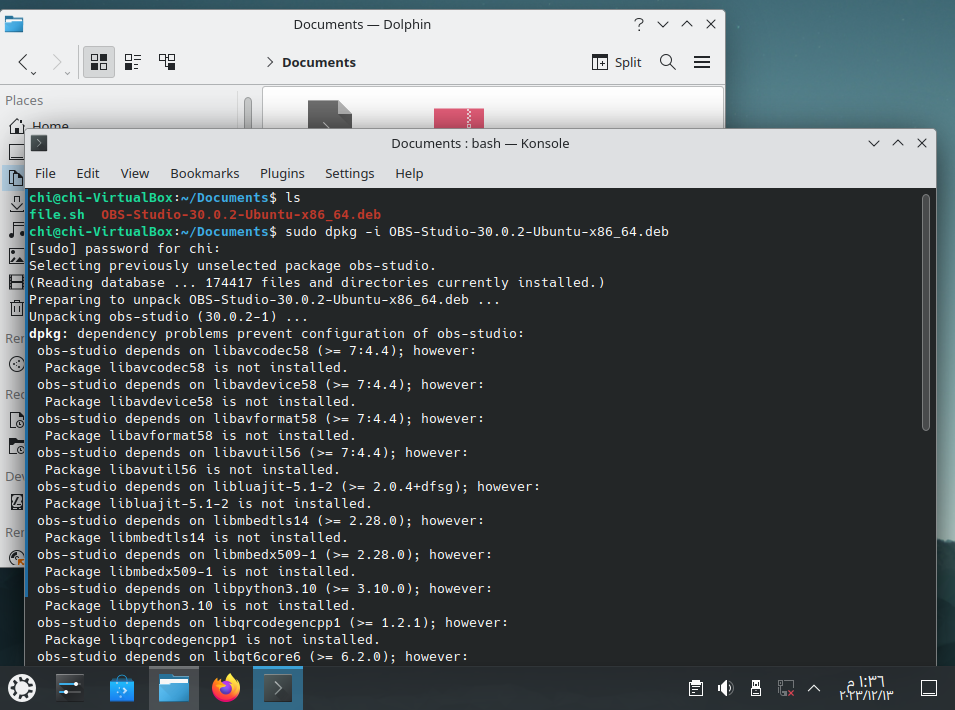
Task: Expand hidden system tray icons arrow
Action: click(x=815, y=688)
